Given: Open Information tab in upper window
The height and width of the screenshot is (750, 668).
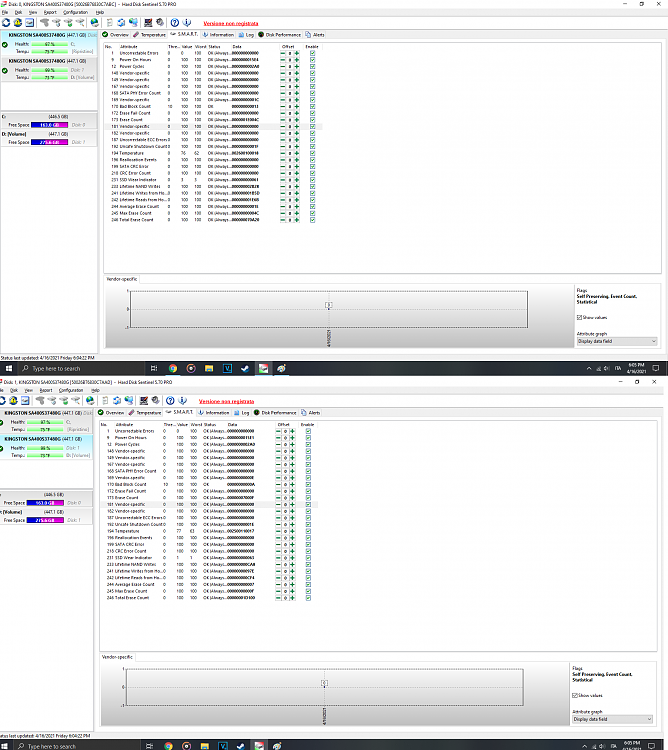Looking at the screenshot, I should tap(218, 35).
